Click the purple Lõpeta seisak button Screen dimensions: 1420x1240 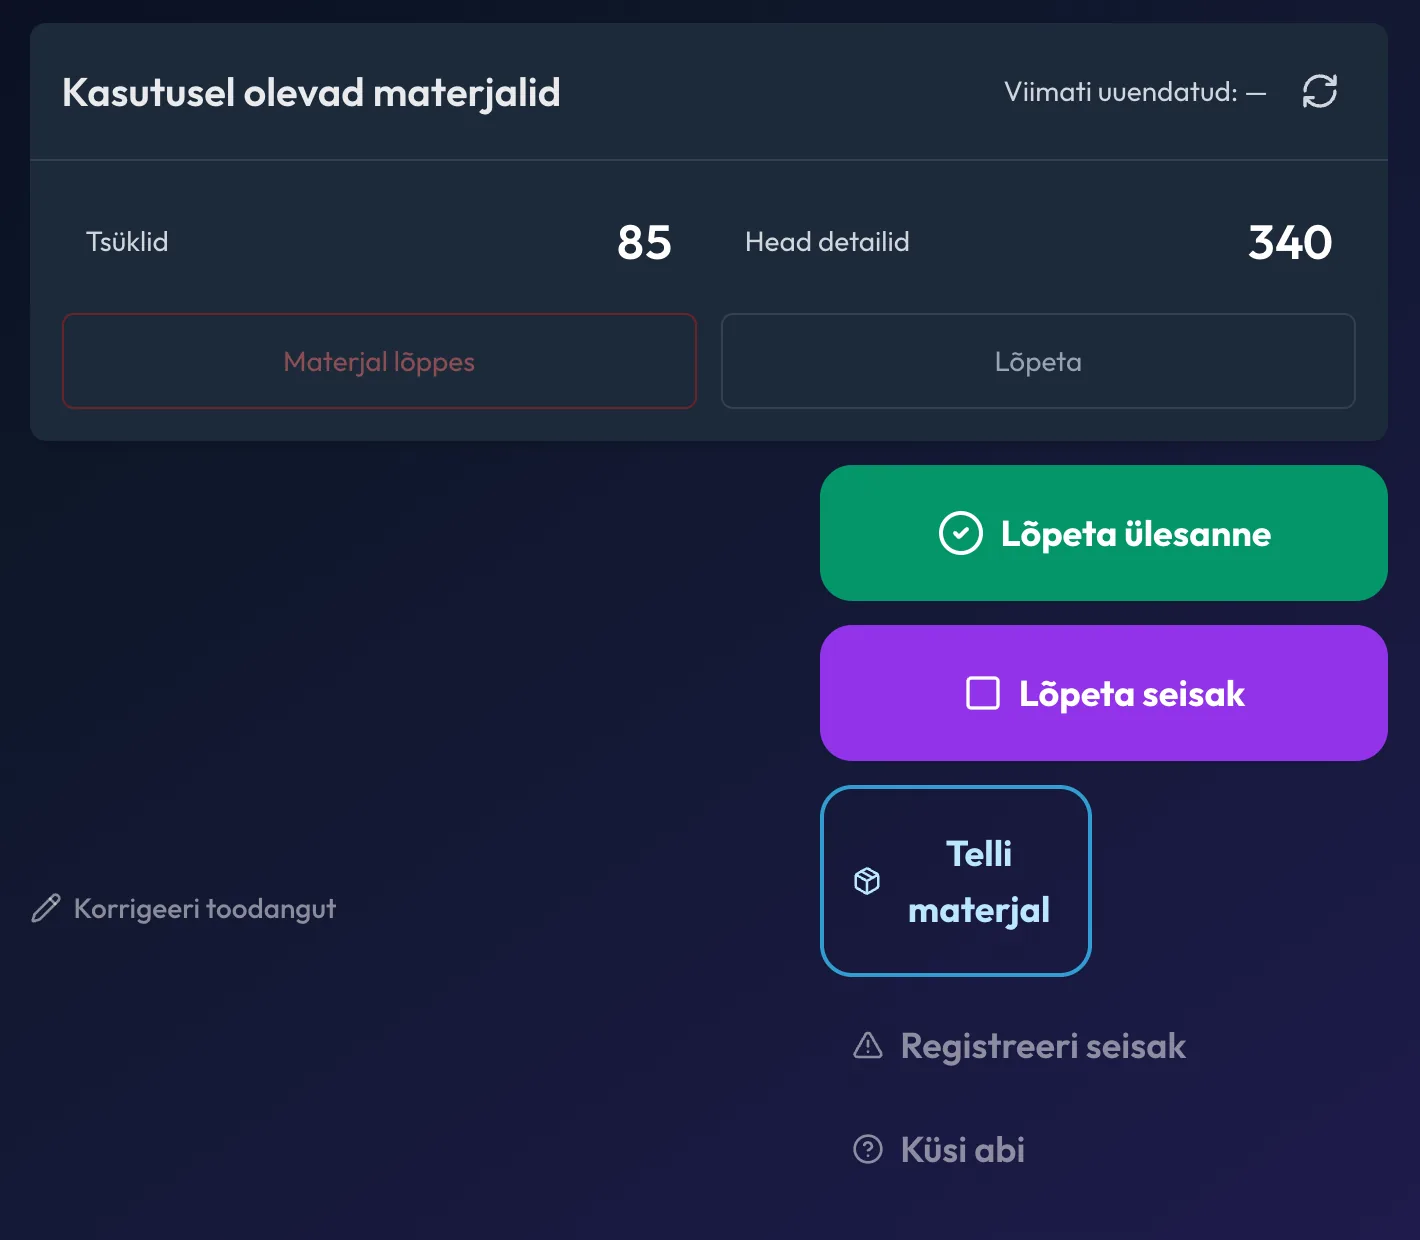pos(1104,693)
